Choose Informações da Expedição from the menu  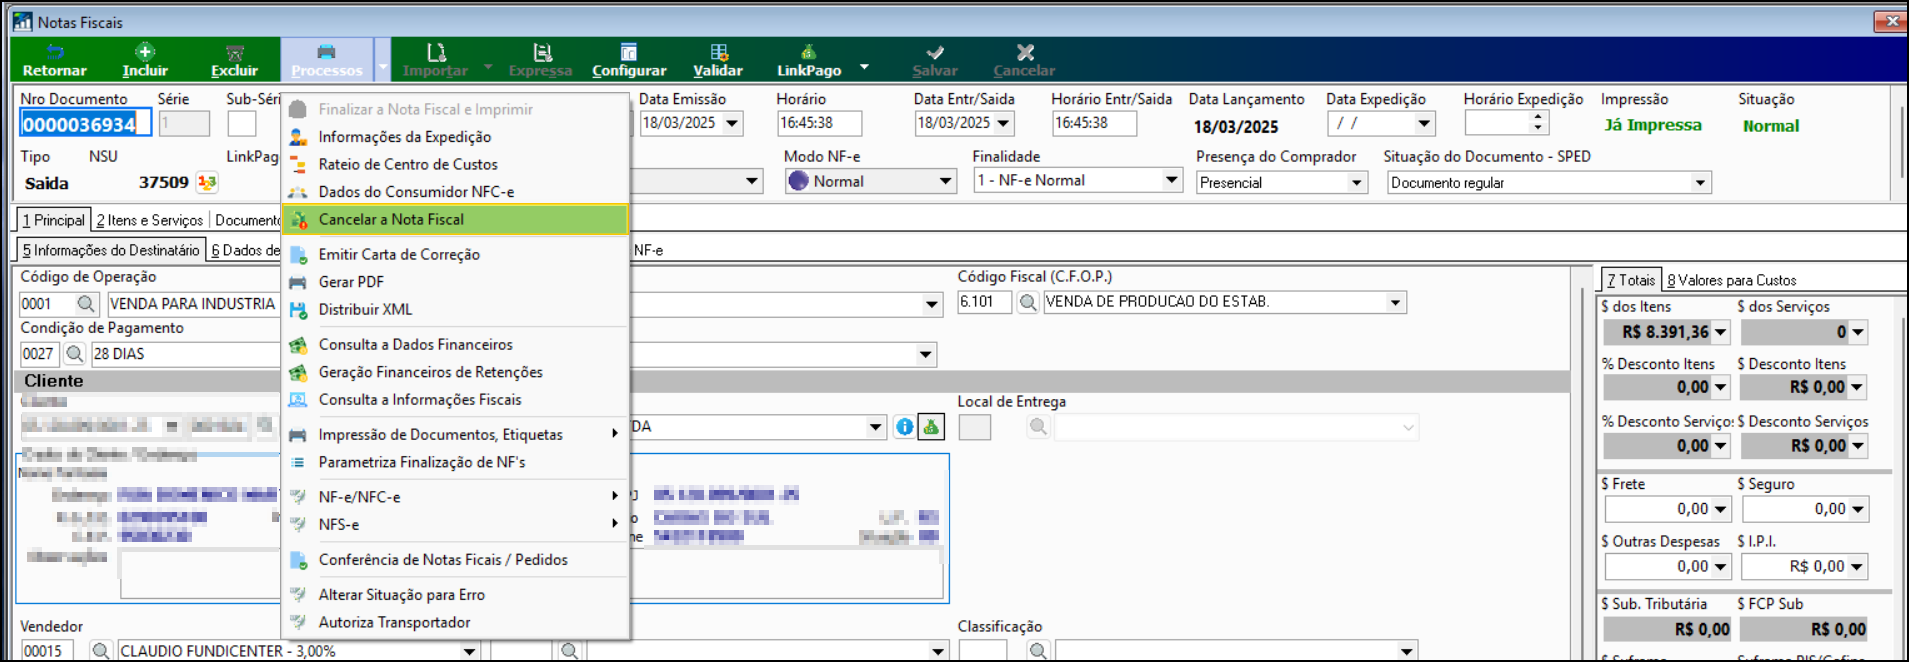[x=456, y=137]
